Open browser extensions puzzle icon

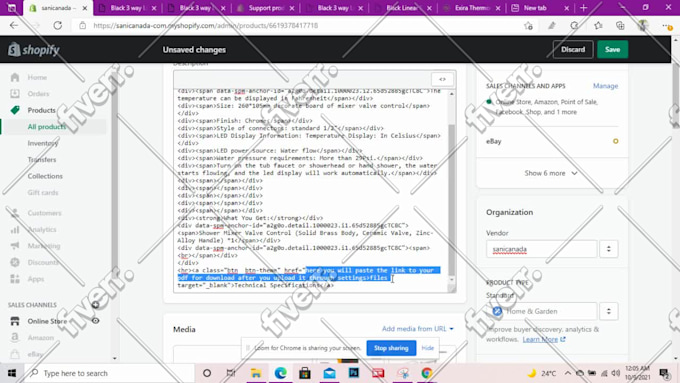pyautogui.click(x=575, y=26)
